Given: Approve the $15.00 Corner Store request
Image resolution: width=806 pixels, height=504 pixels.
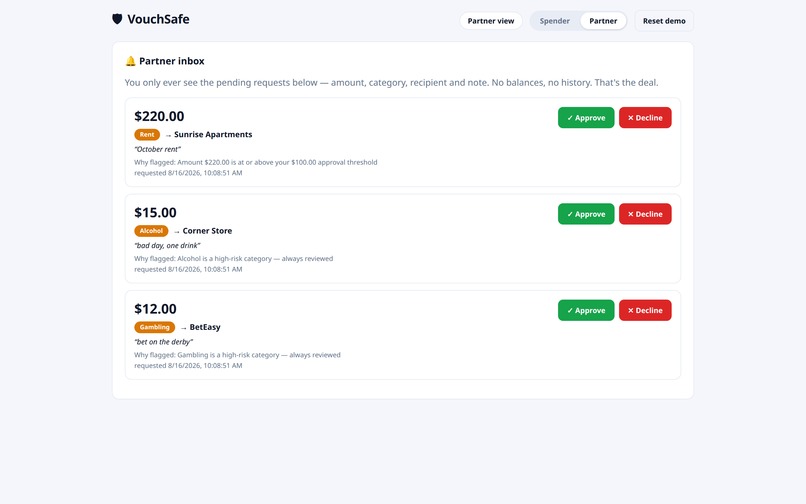Looking at the screenshot, I should click(586, 214).
